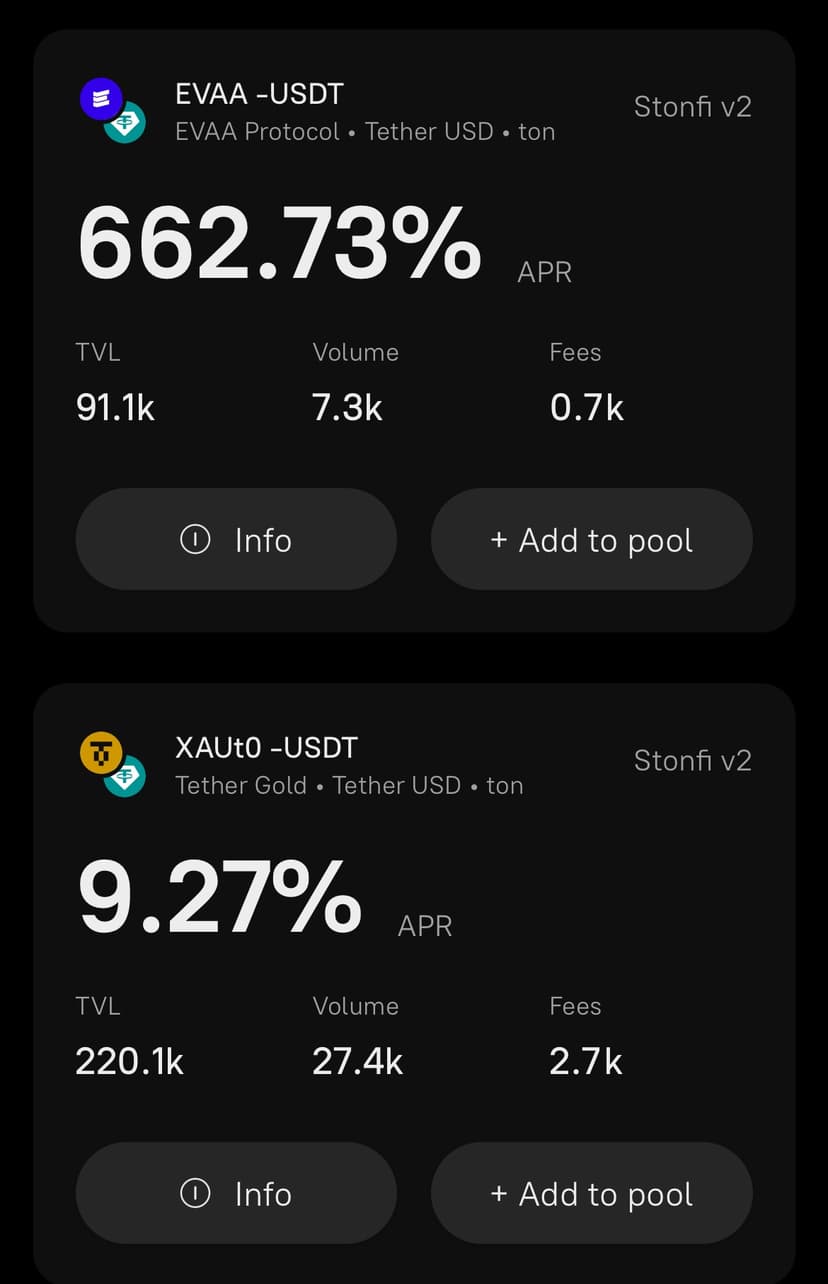This screenshot has width=828, height=1284.
Task: Tap the 27.4k Volume value
Action: tap(357, 1061)
